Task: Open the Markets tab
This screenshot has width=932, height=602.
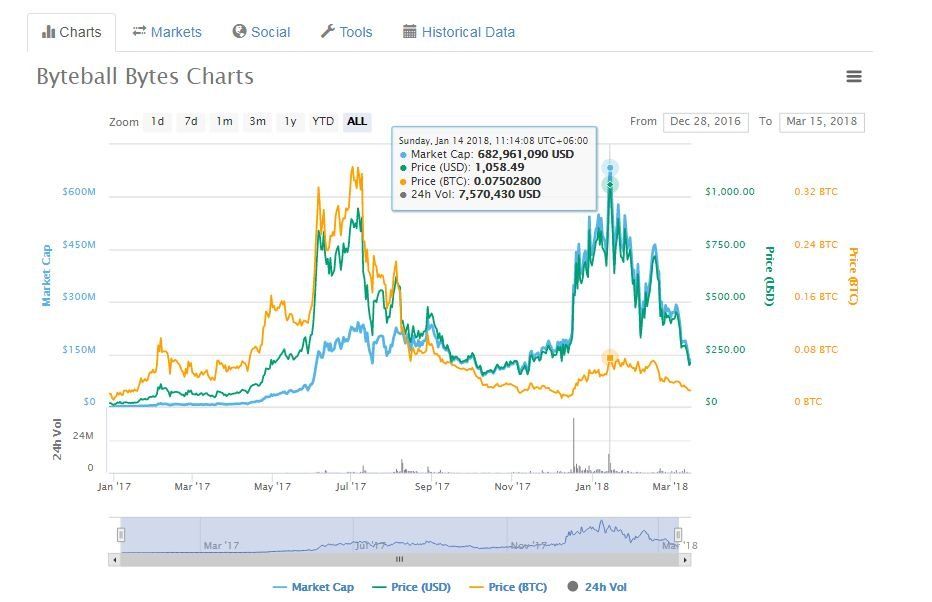Action: point(167,32)
